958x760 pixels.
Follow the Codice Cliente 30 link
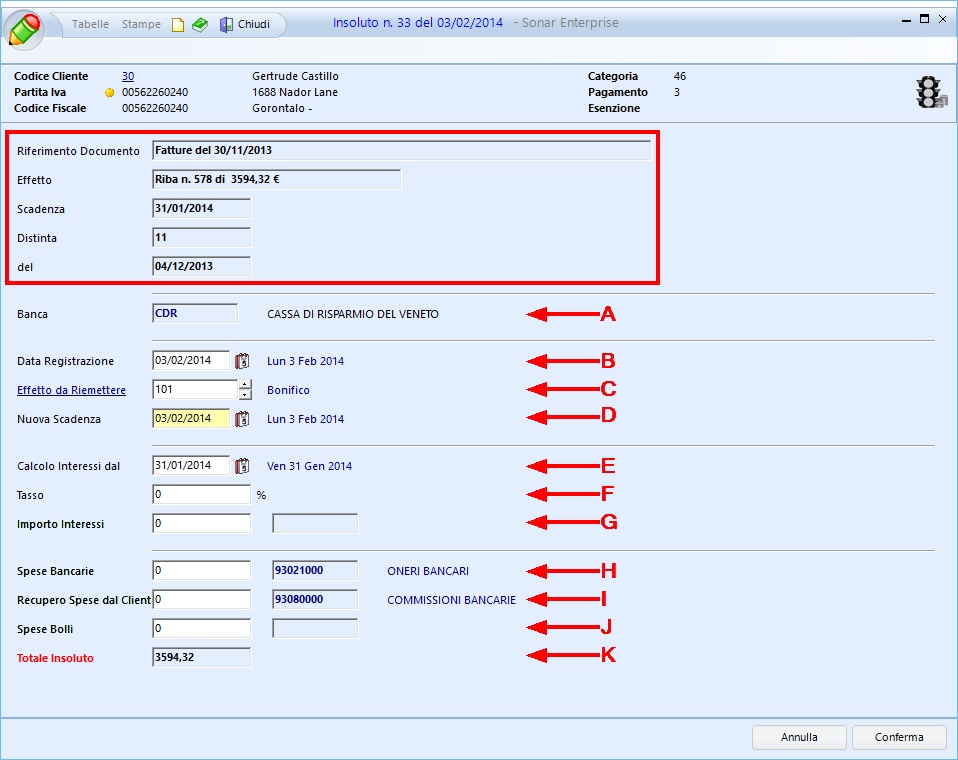point(128,76)
